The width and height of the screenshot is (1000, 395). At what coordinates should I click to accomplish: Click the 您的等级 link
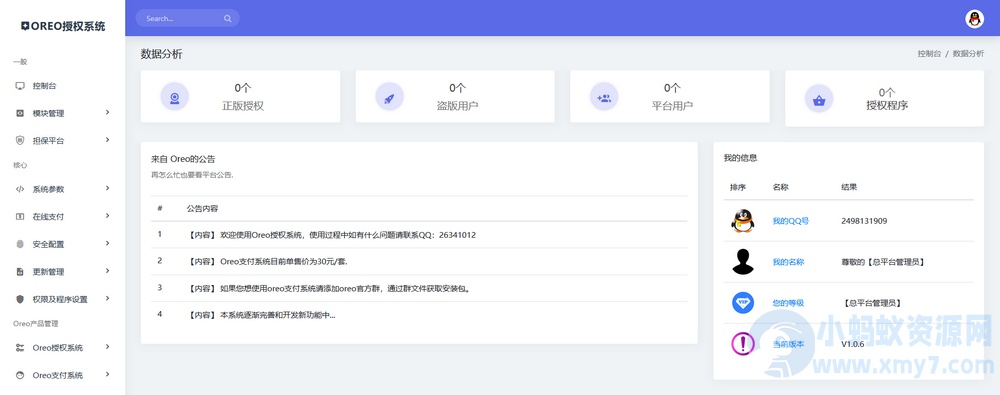(788, 303)
